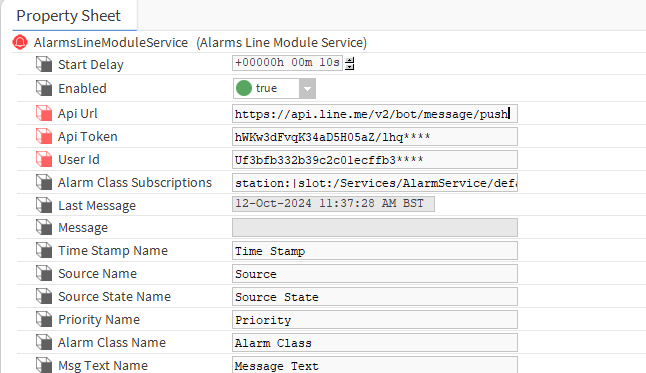Select the User Id input field
Viewport: 646px width, 373px height.
(x=375, y=160)
